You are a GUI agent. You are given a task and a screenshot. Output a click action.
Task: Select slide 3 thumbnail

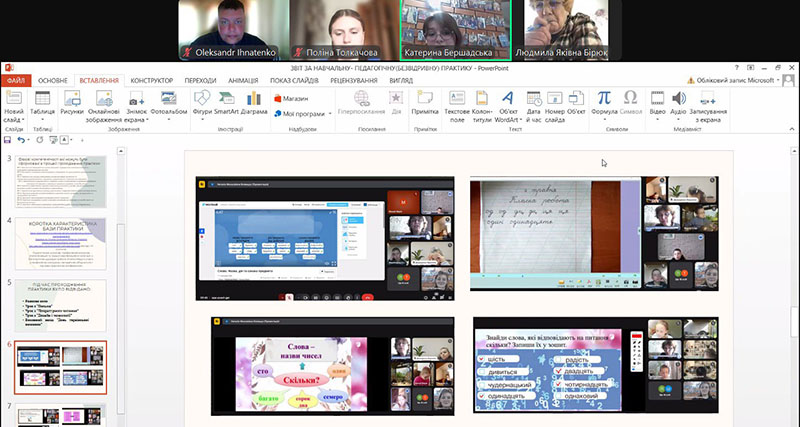click(x=61, y=182)
